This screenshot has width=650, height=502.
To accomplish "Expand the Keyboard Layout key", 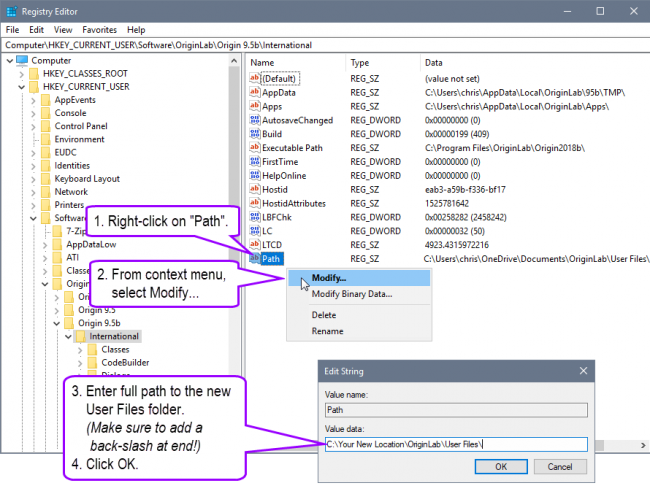I will 33,179.
